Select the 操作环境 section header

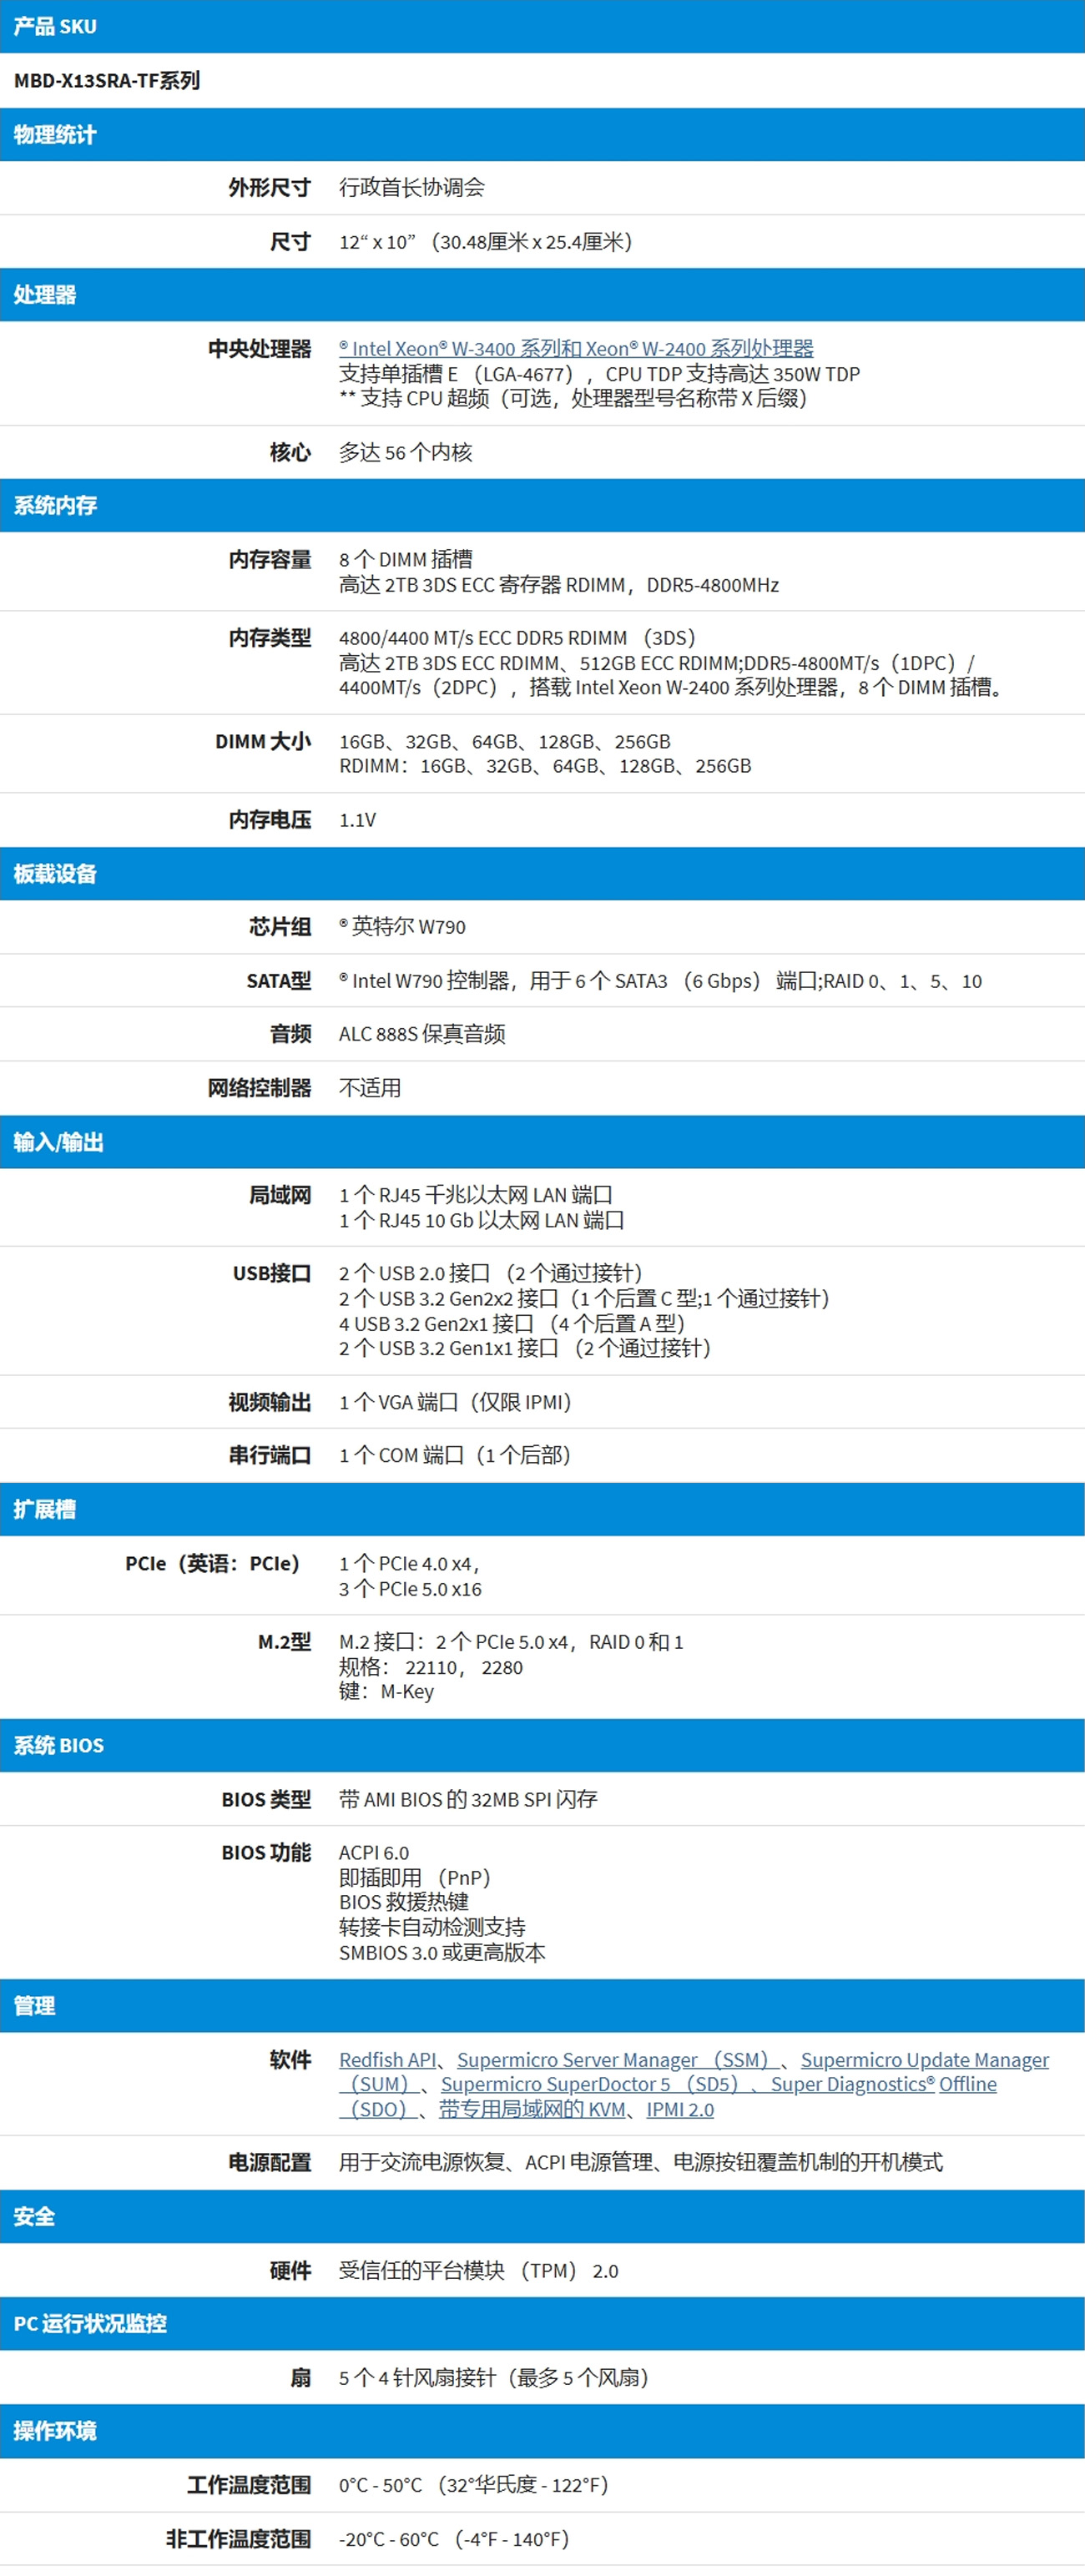click(55, 2430)
